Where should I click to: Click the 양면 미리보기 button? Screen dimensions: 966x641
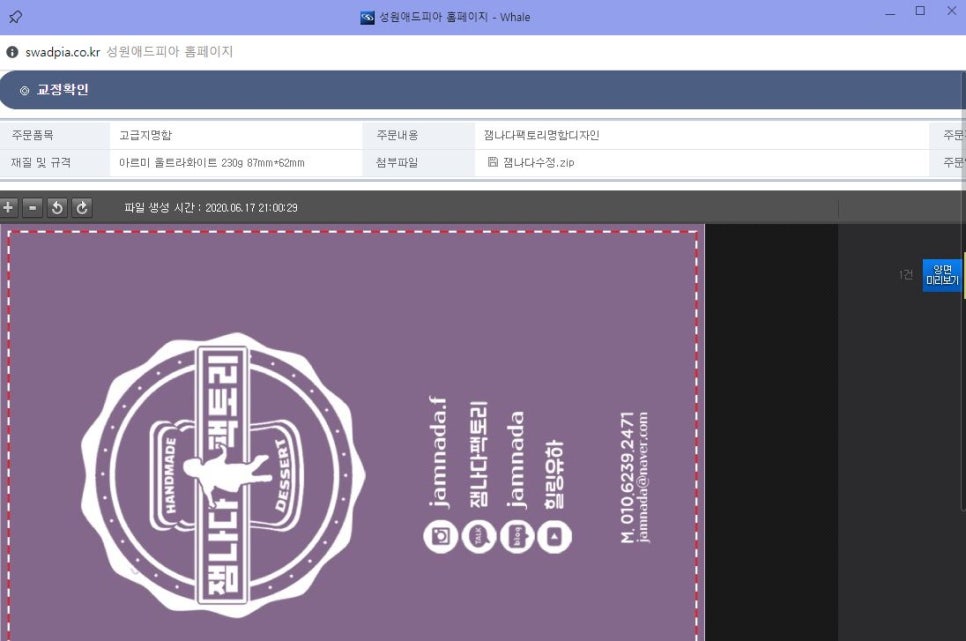click(x=942, y=275)
